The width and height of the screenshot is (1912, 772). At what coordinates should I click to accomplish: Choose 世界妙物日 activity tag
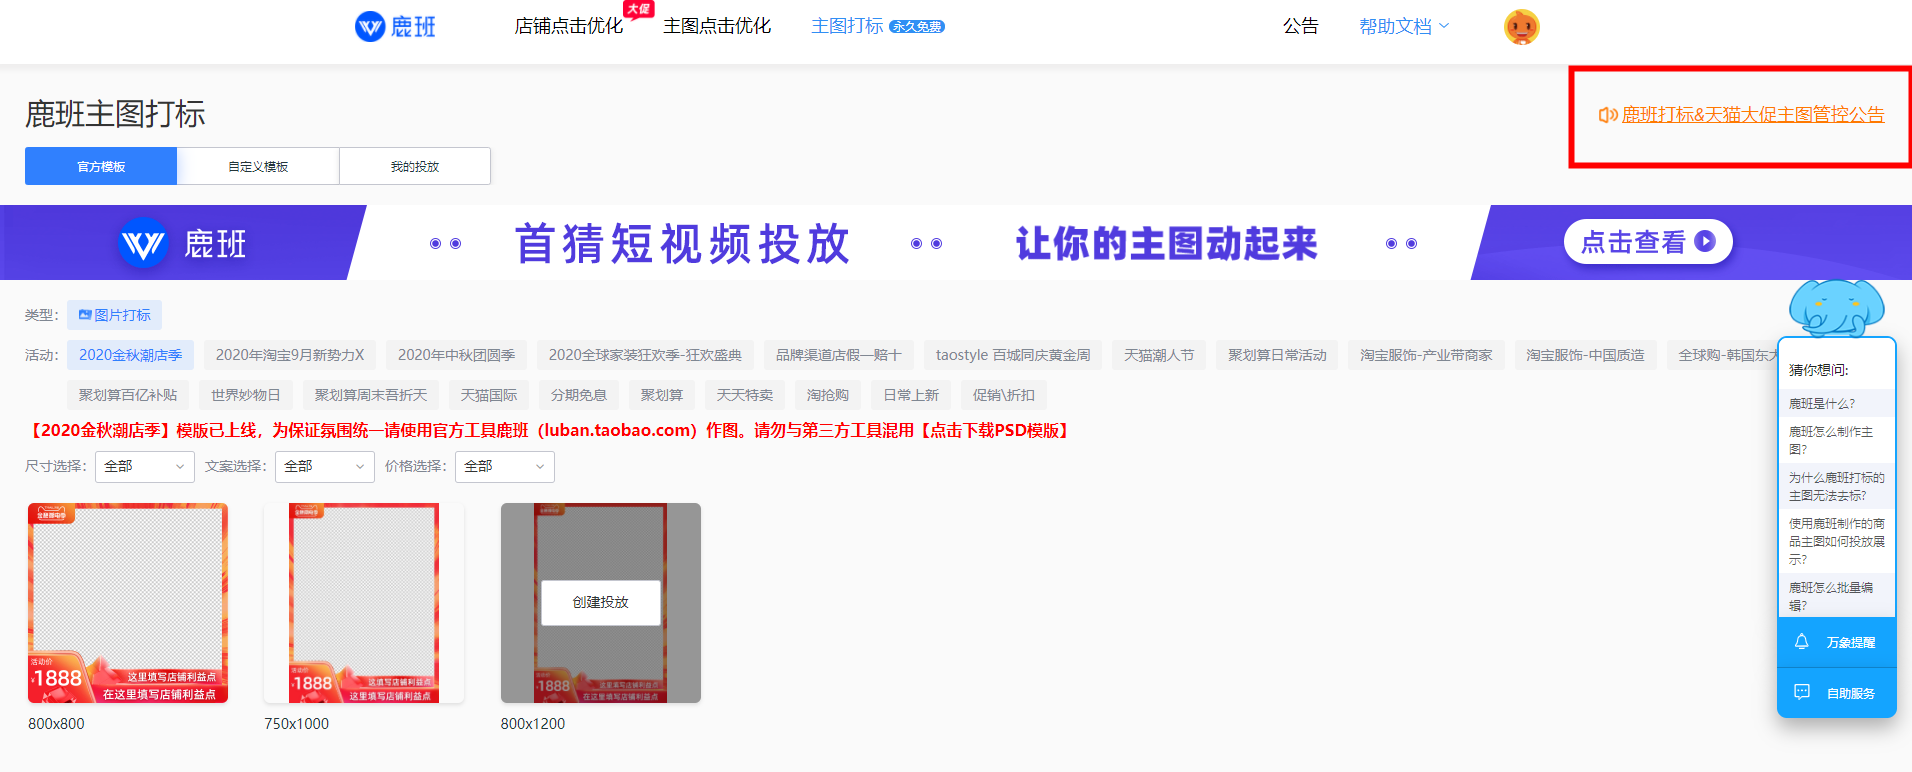click(x=246, y=395)
